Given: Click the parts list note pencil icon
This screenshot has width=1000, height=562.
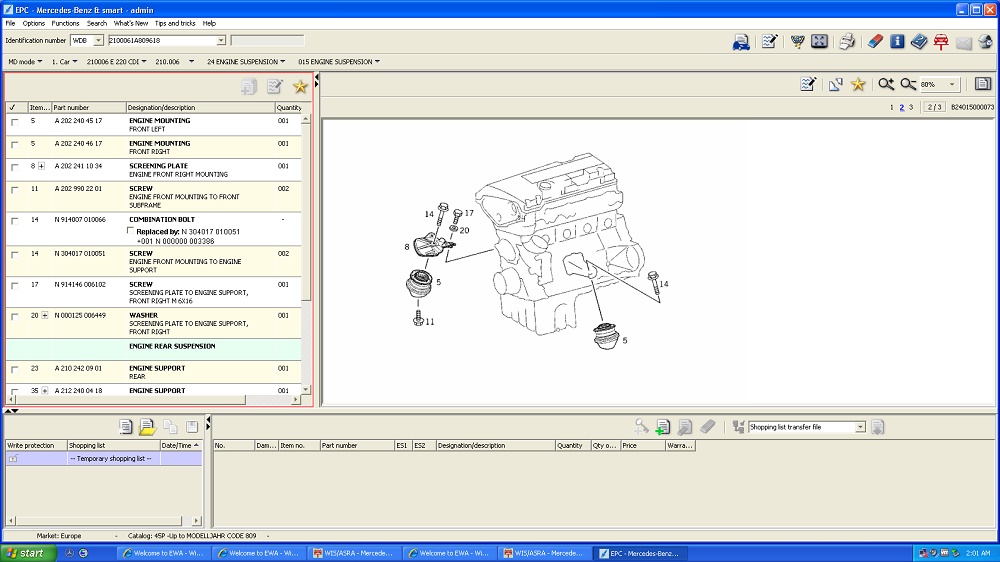Looking at the screenshot, I should [275, 86].
